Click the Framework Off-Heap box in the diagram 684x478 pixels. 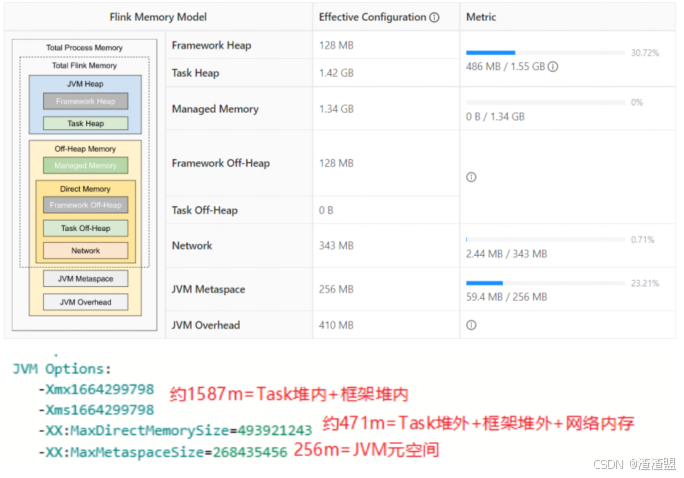[86, 205]
